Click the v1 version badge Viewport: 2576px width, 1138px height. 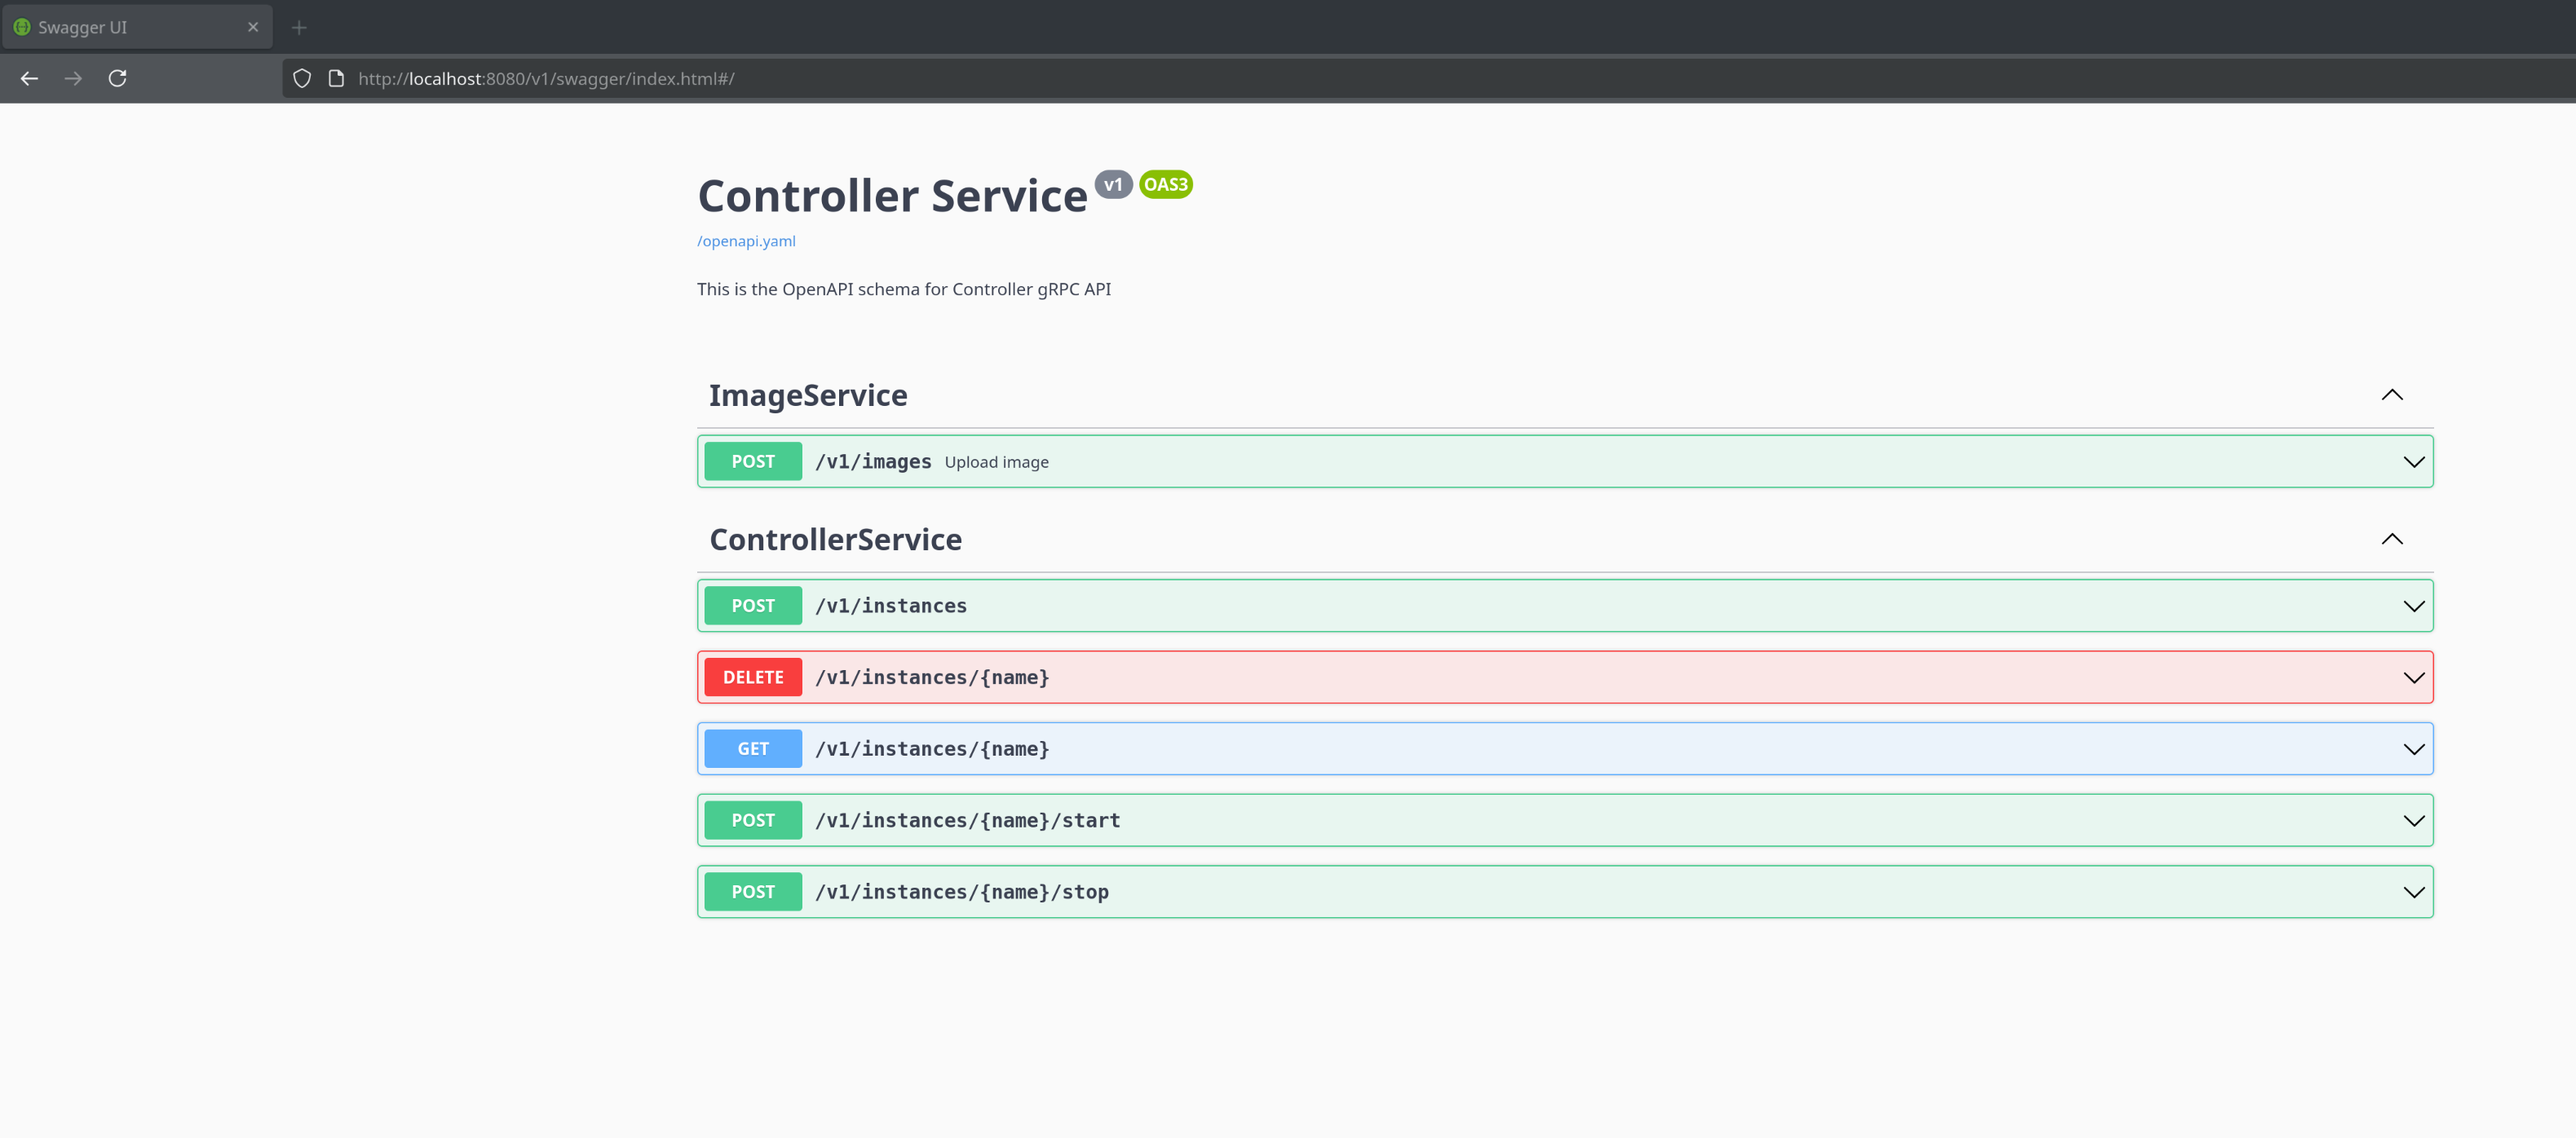click(x=1113, y=184)
